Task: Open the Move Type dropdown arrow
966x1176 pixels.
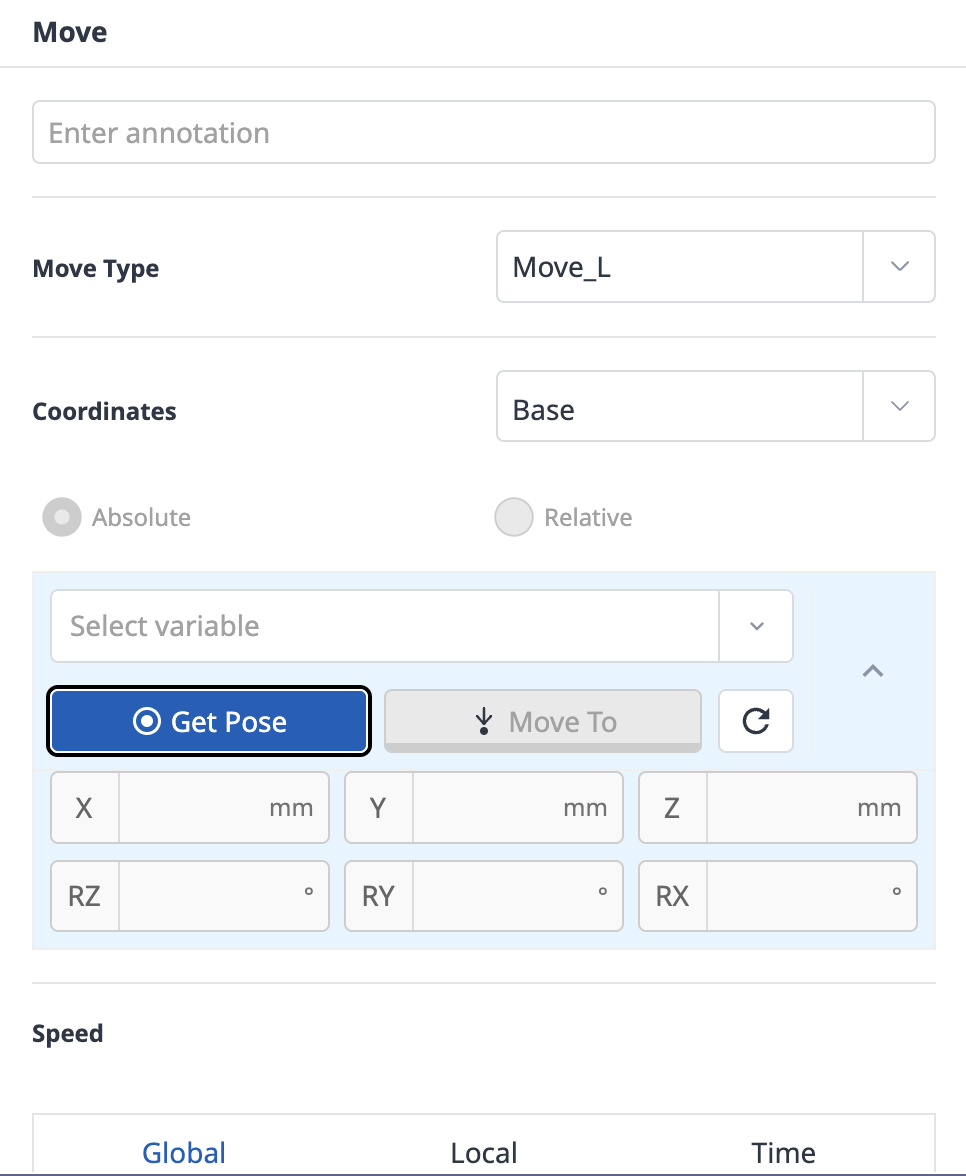Action: (x=899, y=266)
